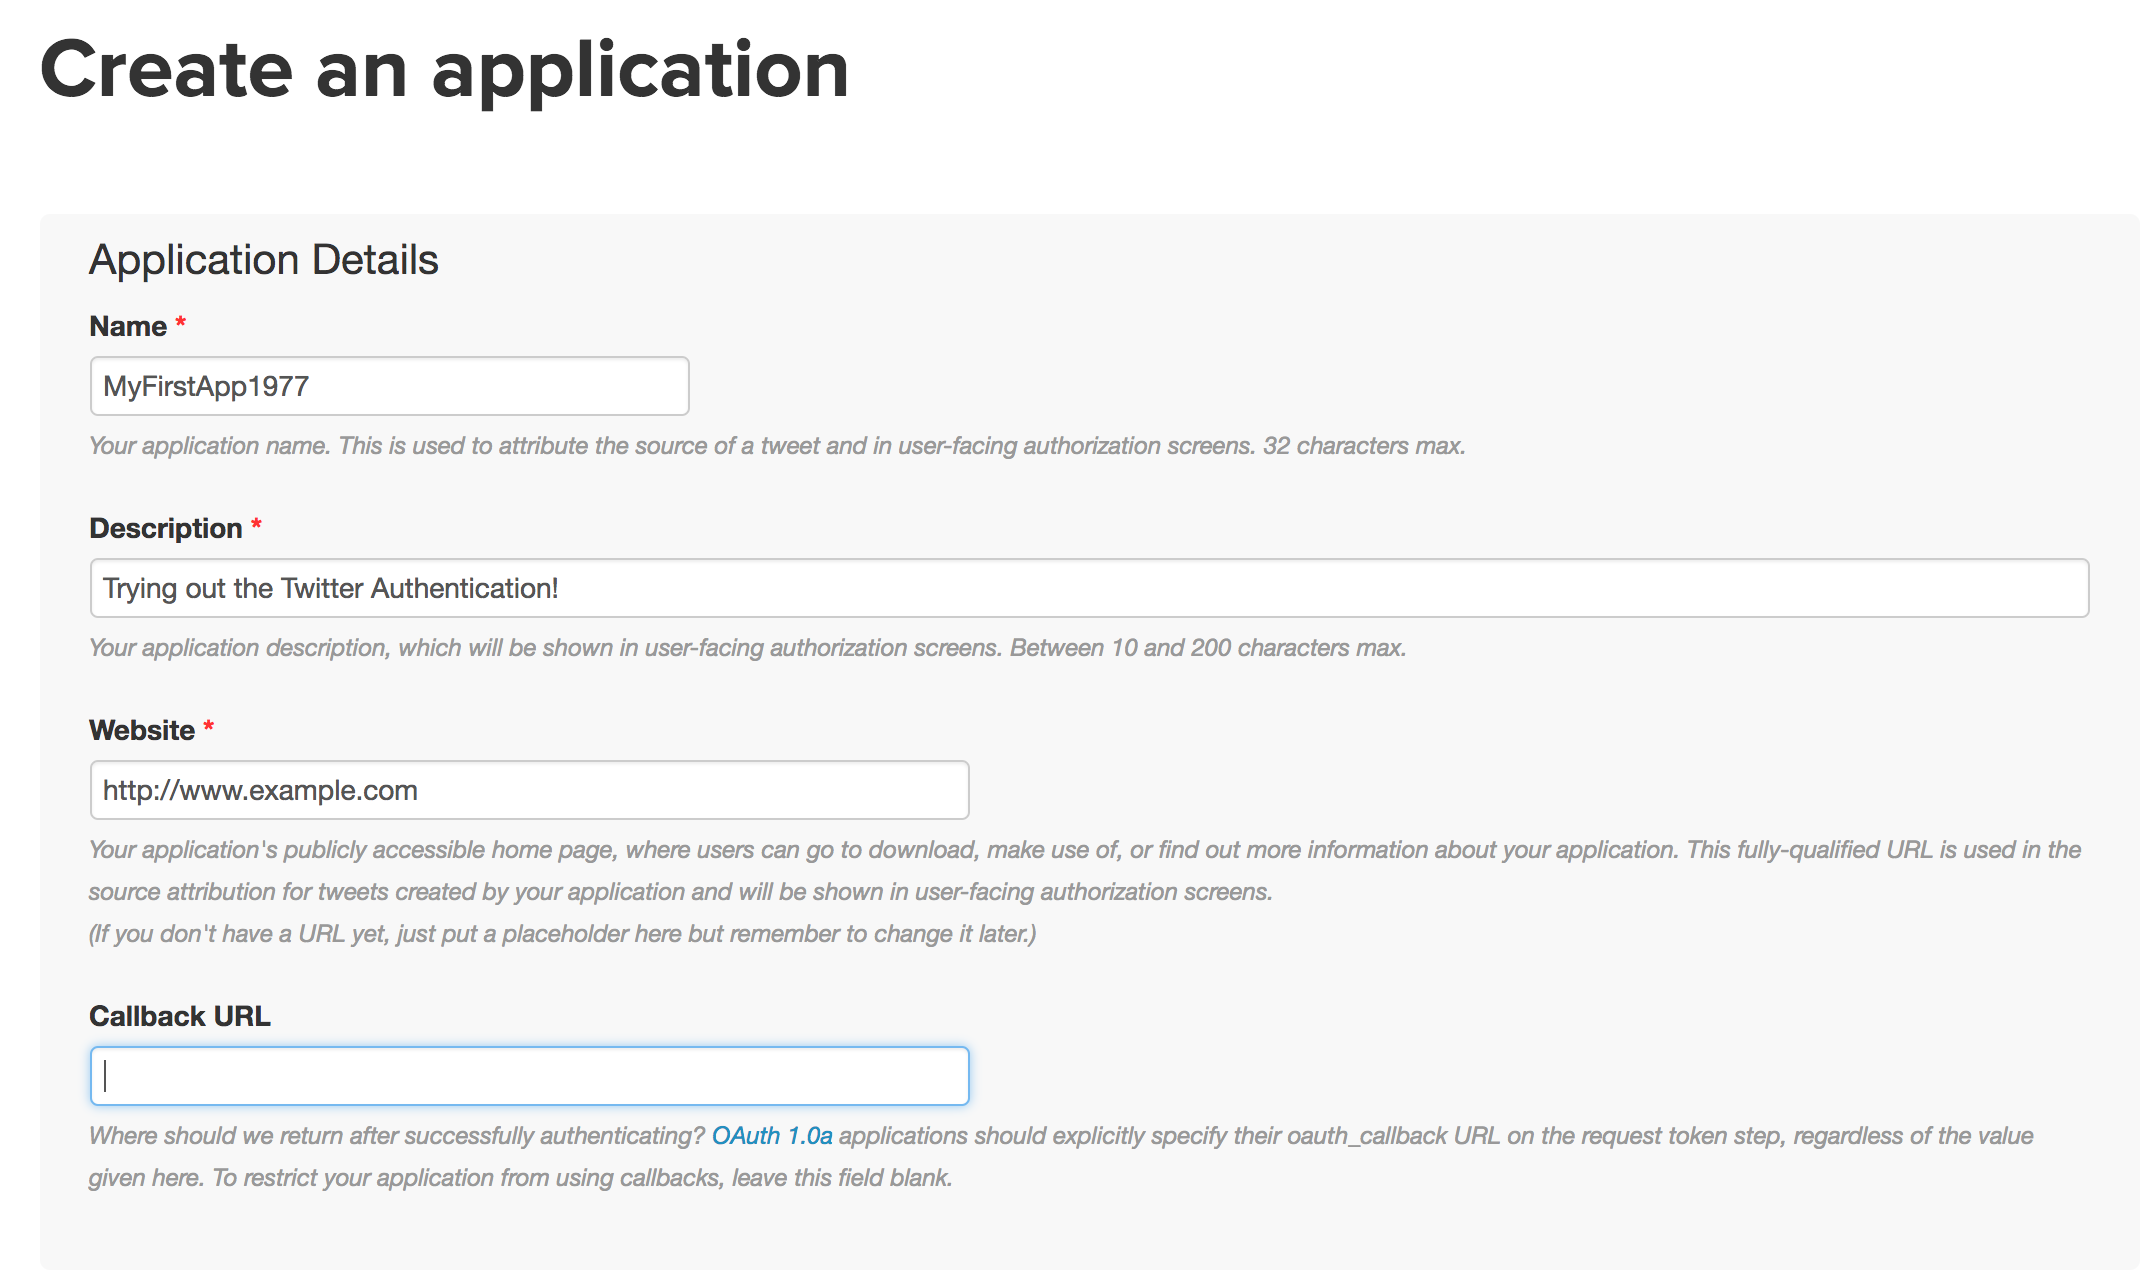This screenshot has height=1274, width=2154.
Task: Open the OAuth 1.0a link
Action: click(771, 1136)
